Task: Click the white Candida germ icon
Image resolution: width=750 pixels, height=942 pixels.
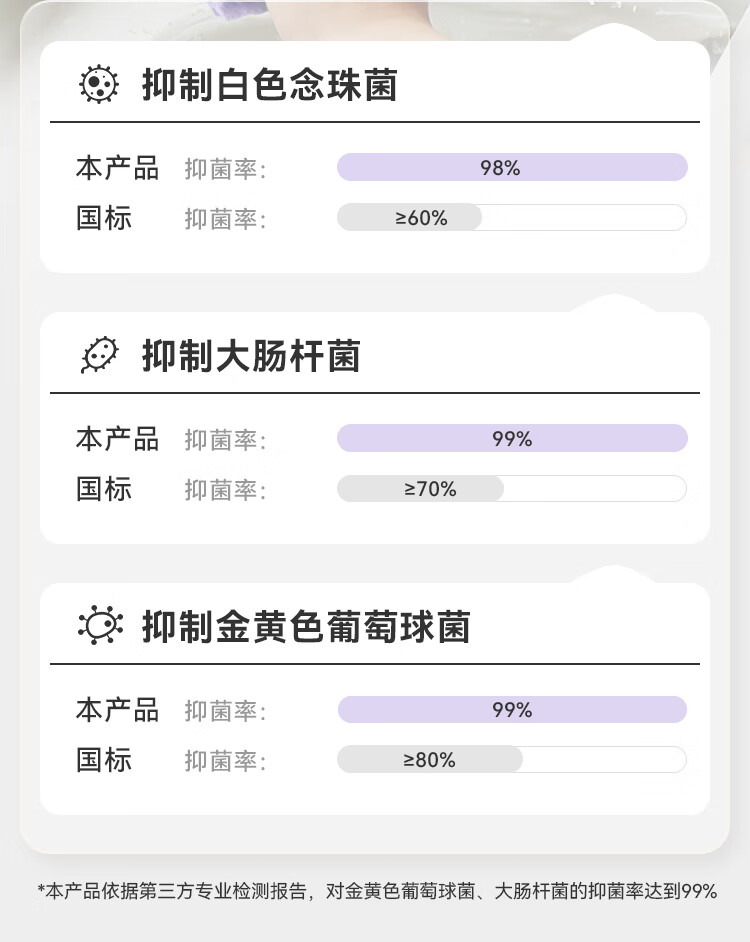Action: (98, 84)
